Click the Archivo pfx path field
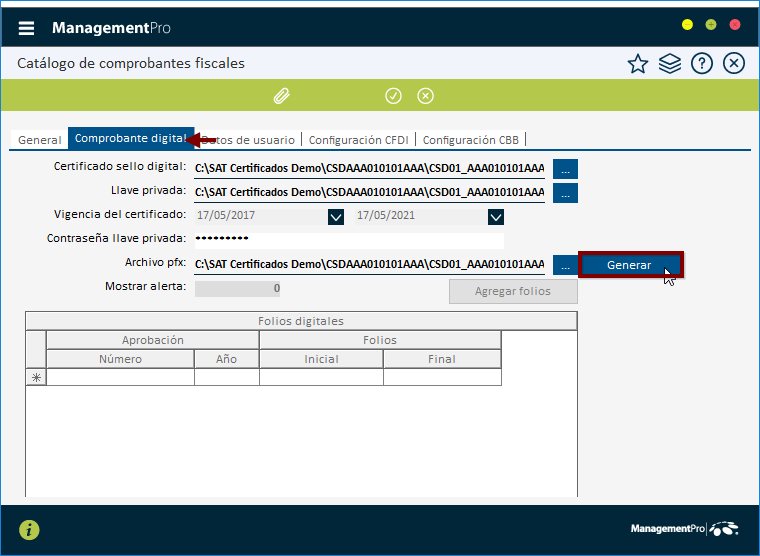The image size is (760, 556). pos(369,265)
